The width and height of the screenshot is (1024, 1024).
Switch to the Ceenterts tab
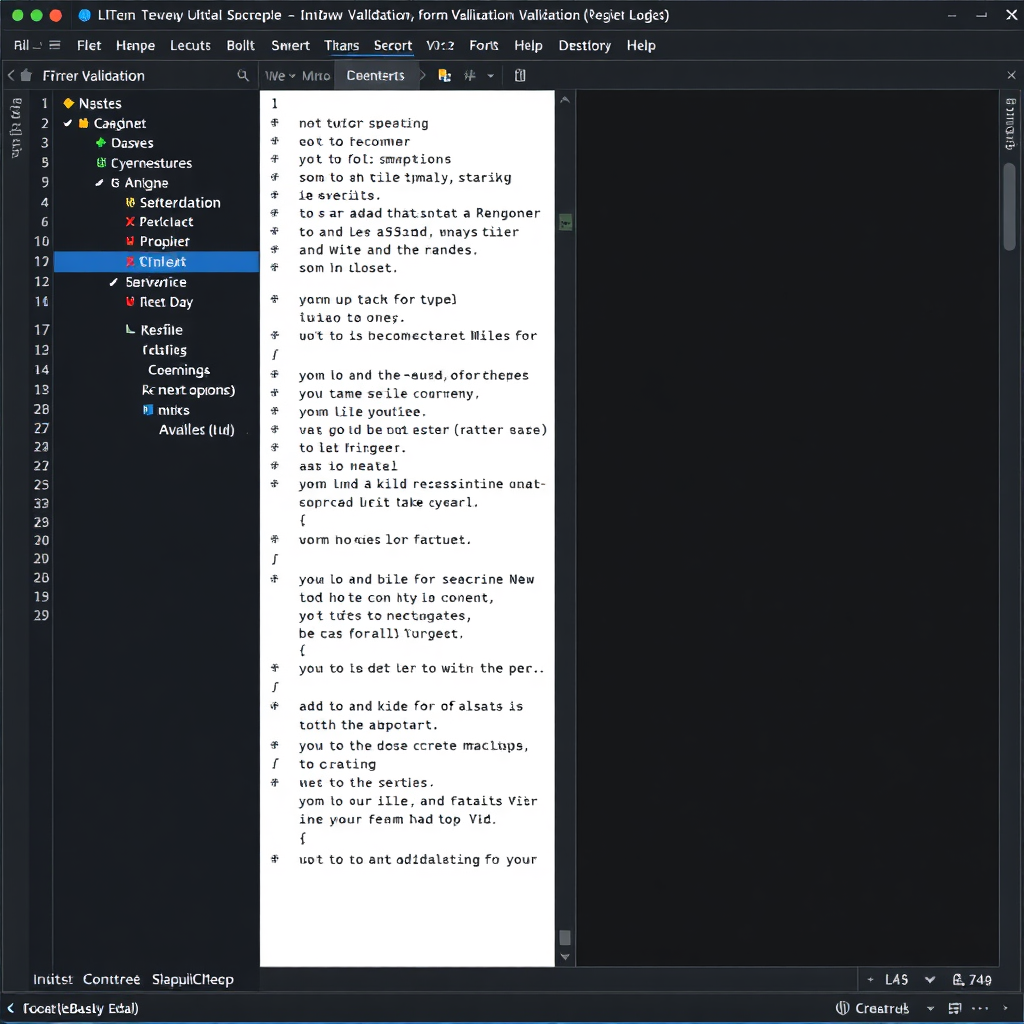click(375, 76)
